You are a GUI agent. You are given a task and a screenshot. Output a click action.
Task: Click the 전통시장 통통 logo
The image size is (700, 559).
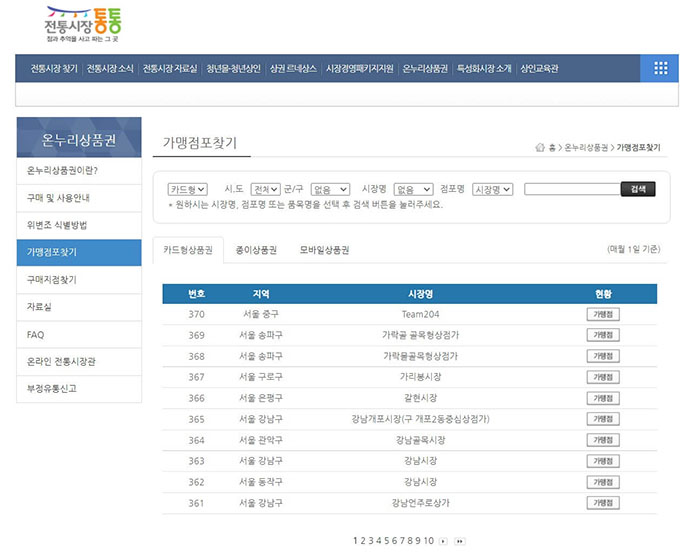(83, 24)
